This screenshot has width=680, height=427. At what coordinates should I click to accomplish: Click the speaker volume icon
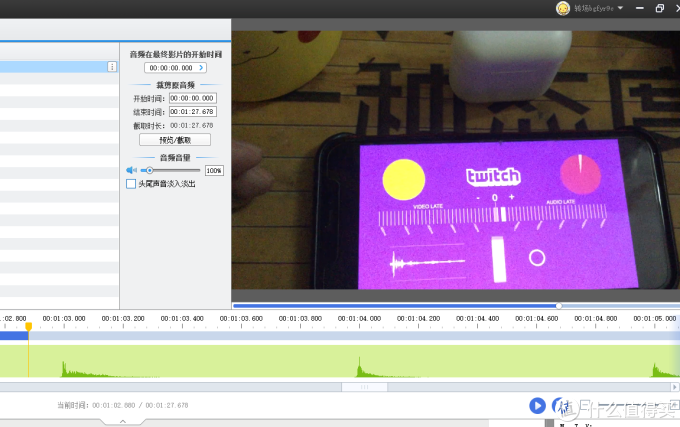pyautogui.click(x=131, y=170)
